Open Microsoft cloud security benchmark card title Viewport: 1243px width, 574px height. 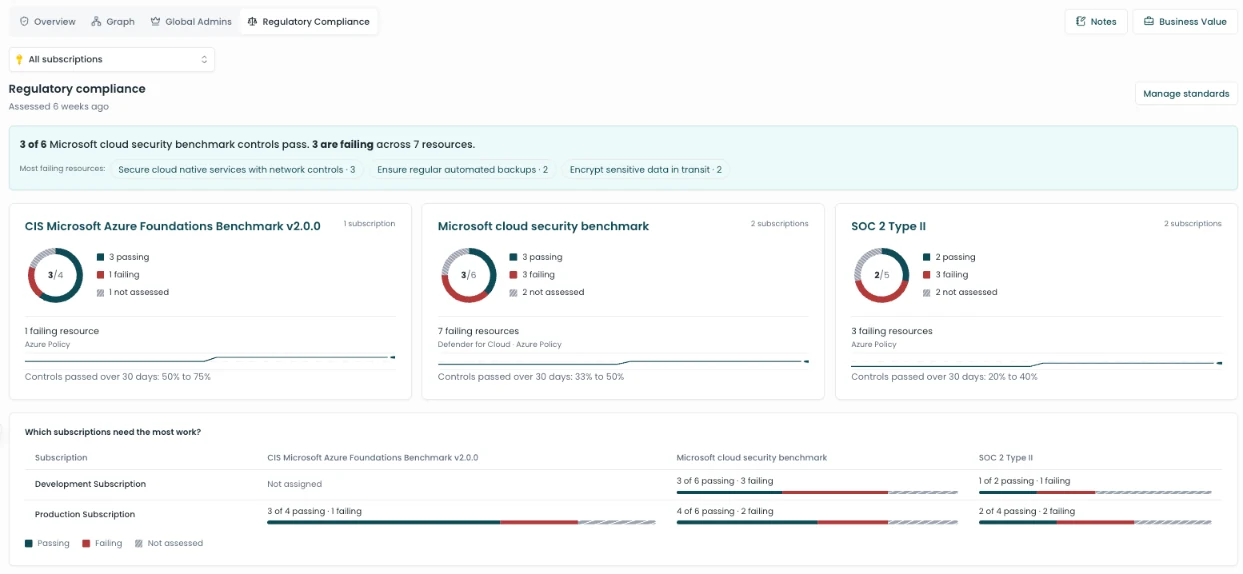point(543,226)
